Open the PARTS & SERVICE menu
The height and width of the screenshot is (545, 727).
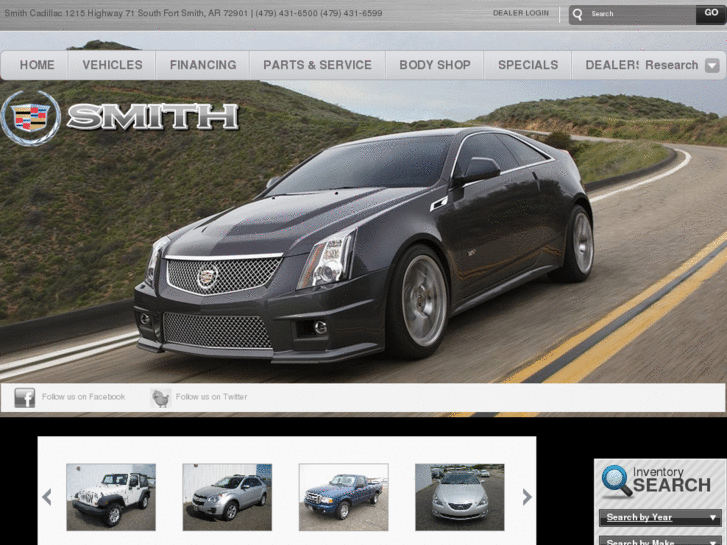tap(318, 65)
